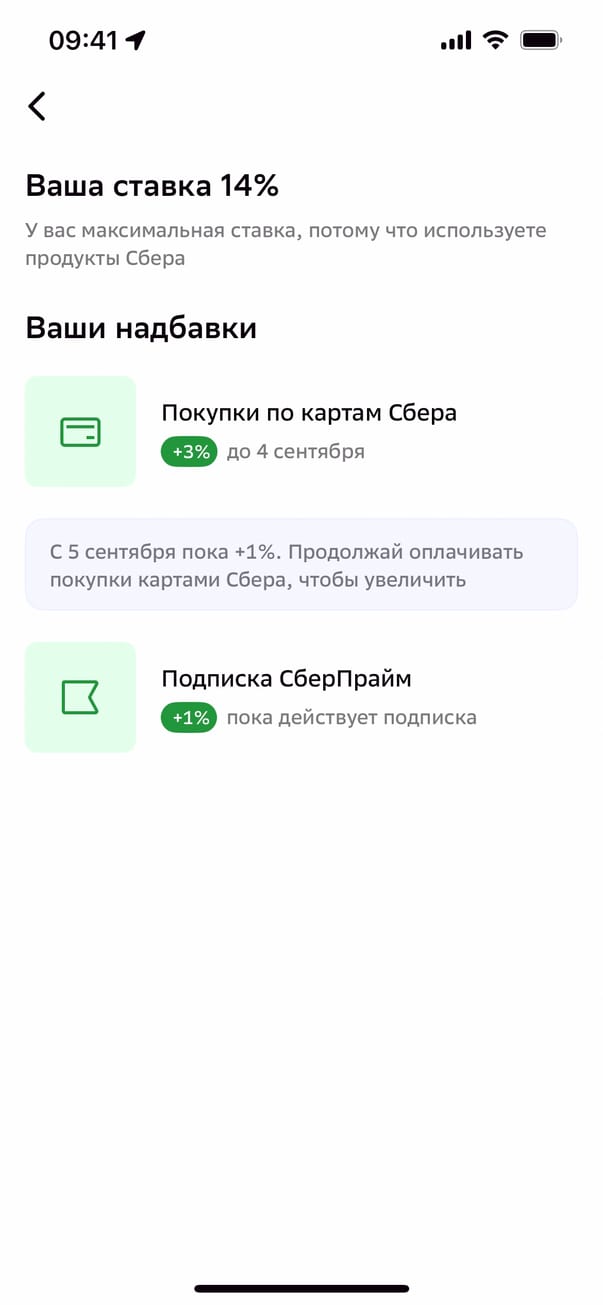The image size is (603, 1305).
Task: Click the +3% green badge
Action: coord(189,452)
